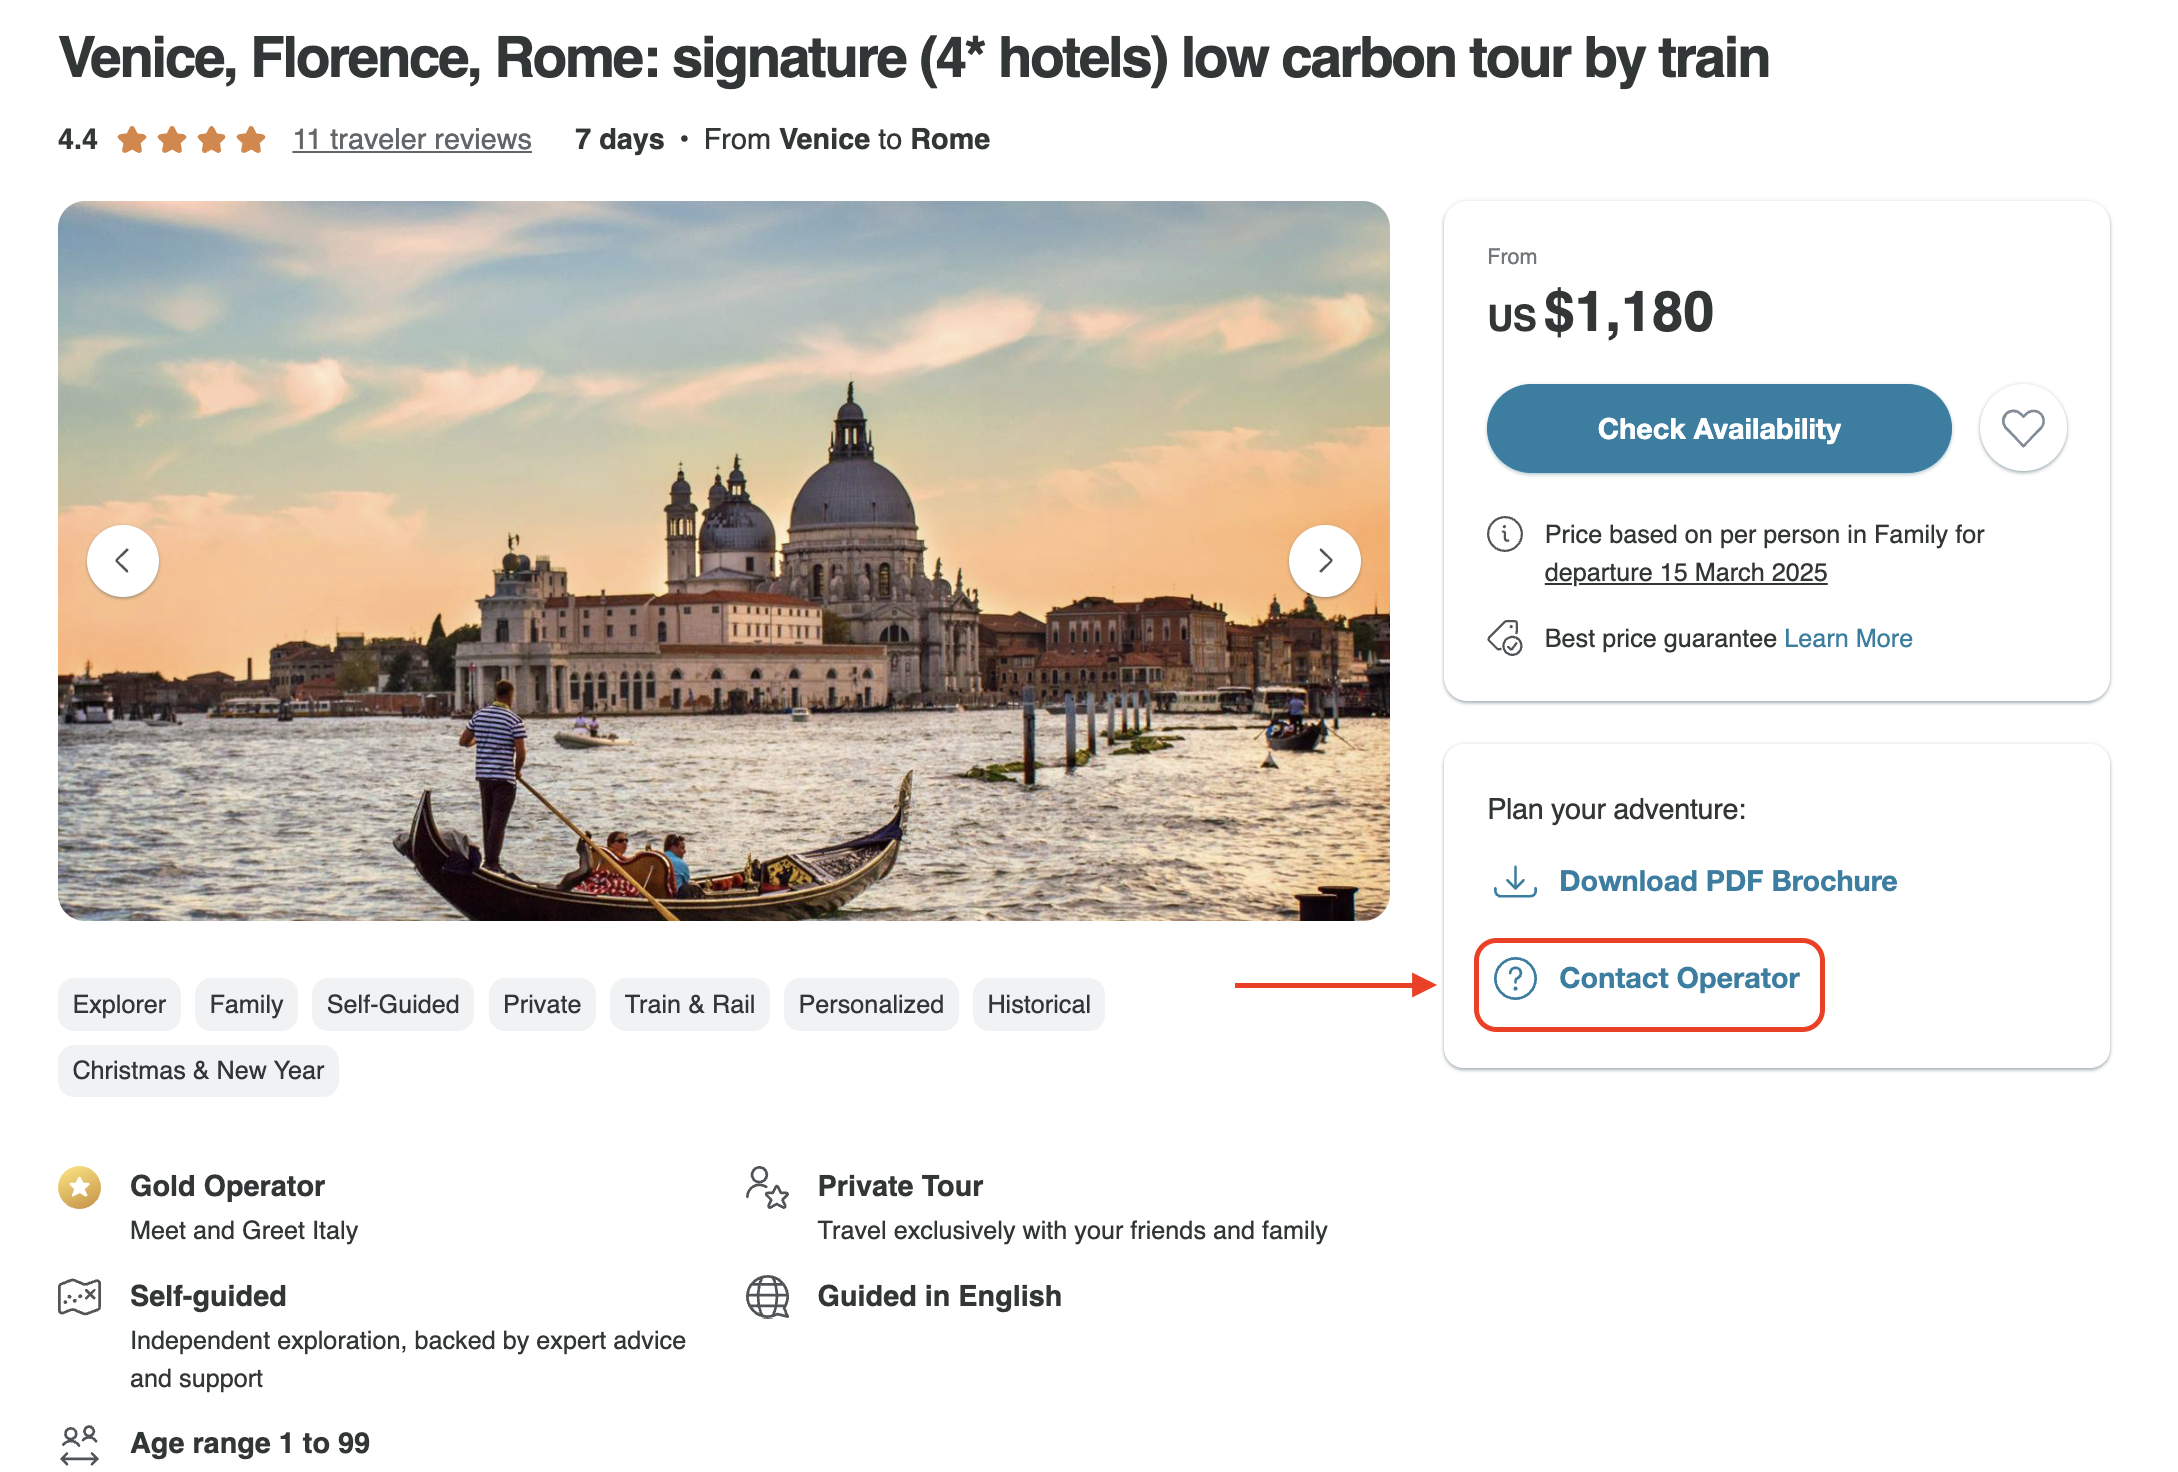Click the best price guarantee tag icon

[1505, 637]
